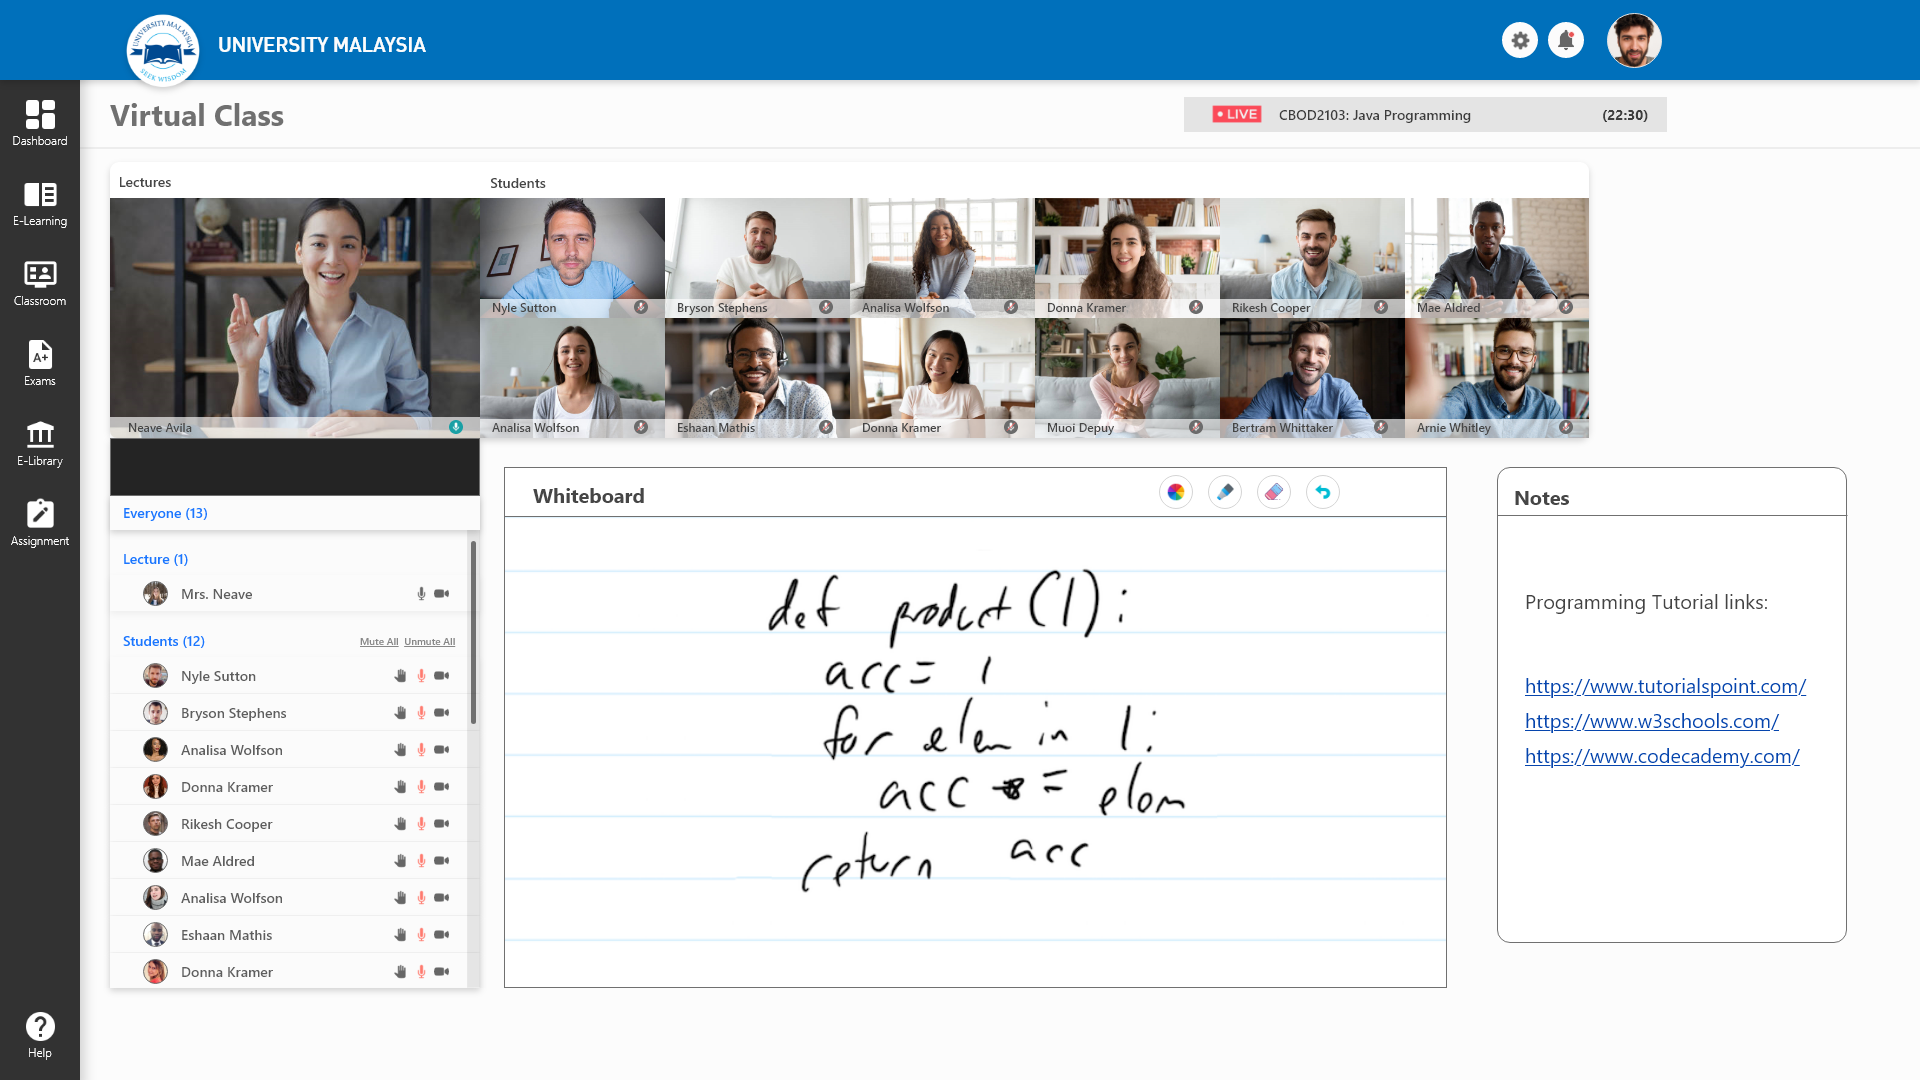Screen dimensions: 1920x1080
Task: Click mic icon on Arnie Whitley video
Action: (x=1566, y=427)
